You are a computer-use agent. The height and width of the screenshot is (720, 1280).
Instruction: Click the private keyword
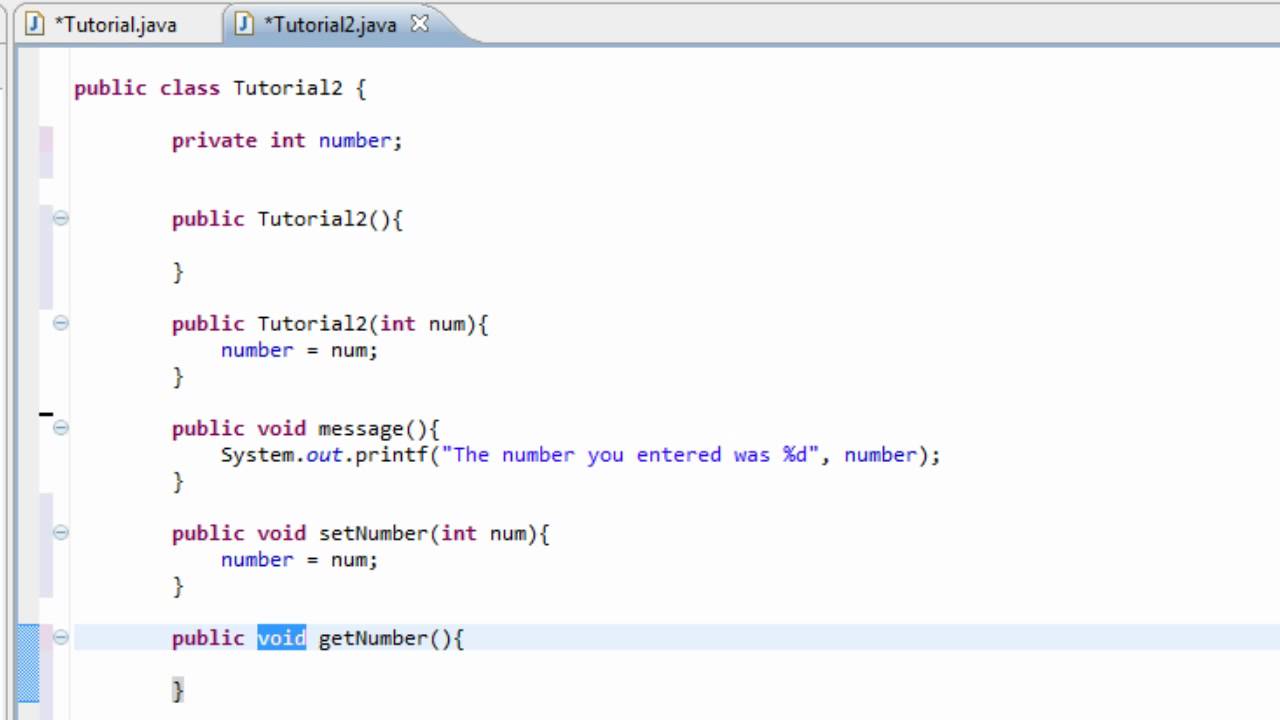click(214, 141)
